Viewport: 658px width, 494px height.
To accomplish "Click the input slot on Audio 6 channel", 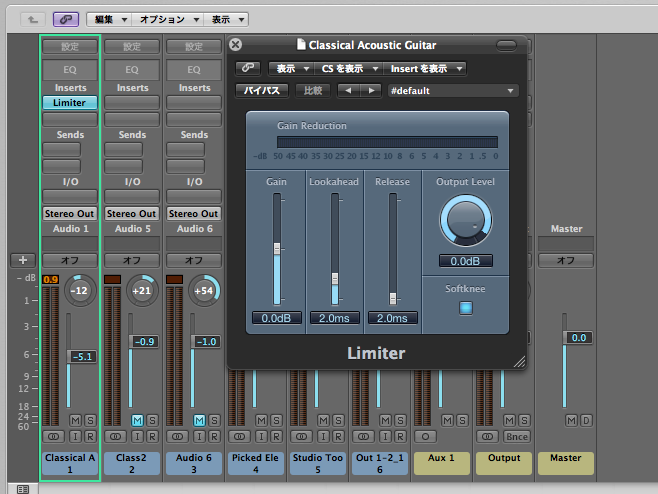I will coord(194,196).
